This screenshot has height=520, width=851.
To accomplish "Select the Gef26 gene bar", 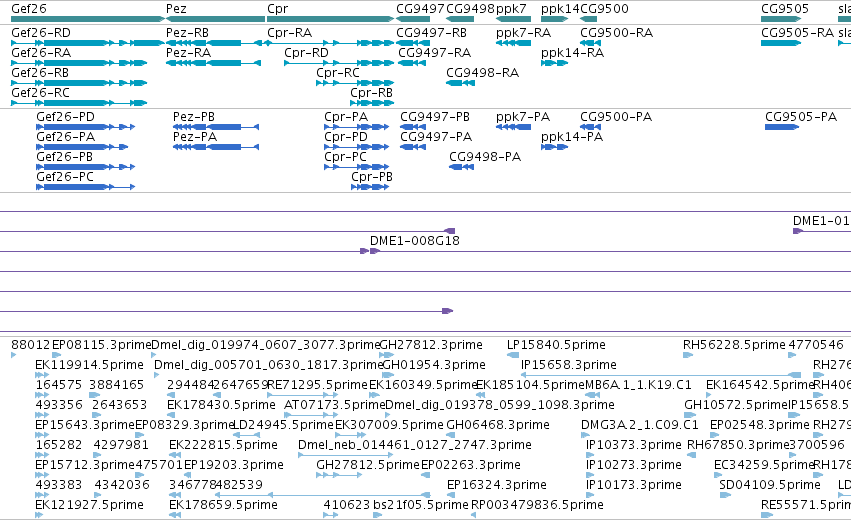I will tap(88, 19).
